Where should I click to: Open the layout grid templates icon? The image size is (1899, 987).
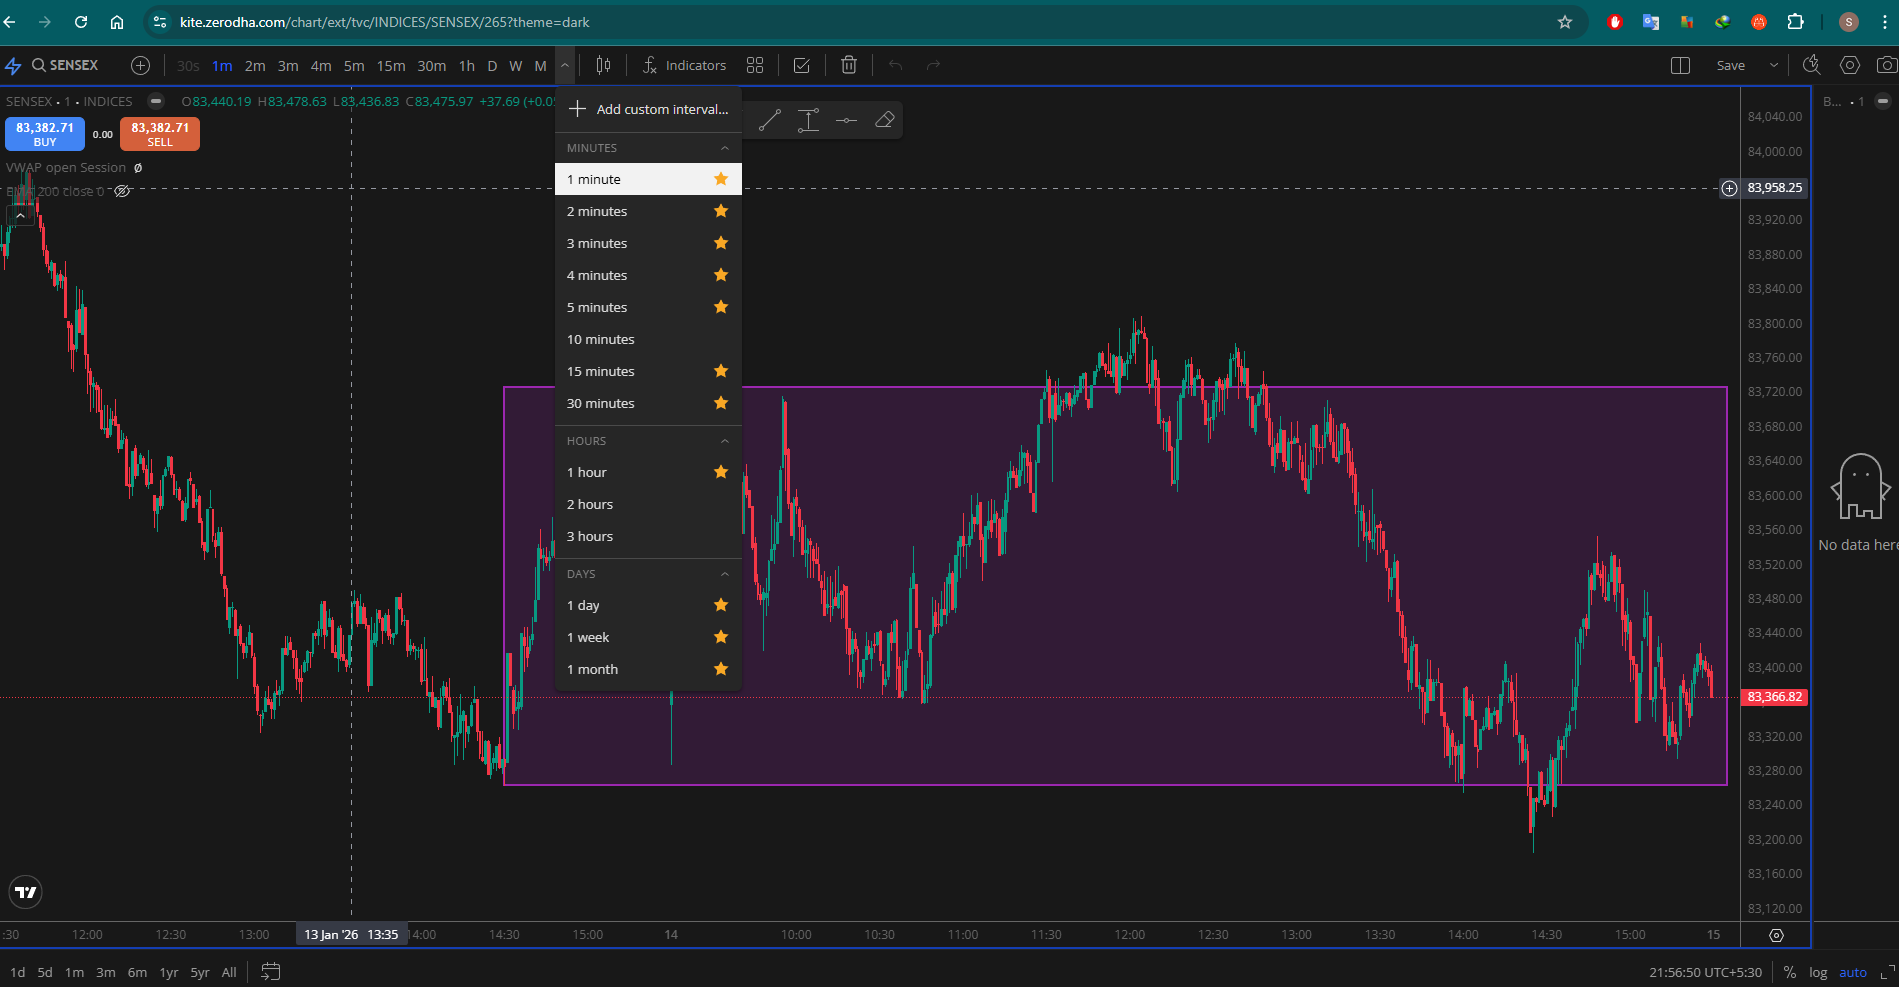click(x=755, y=65)
